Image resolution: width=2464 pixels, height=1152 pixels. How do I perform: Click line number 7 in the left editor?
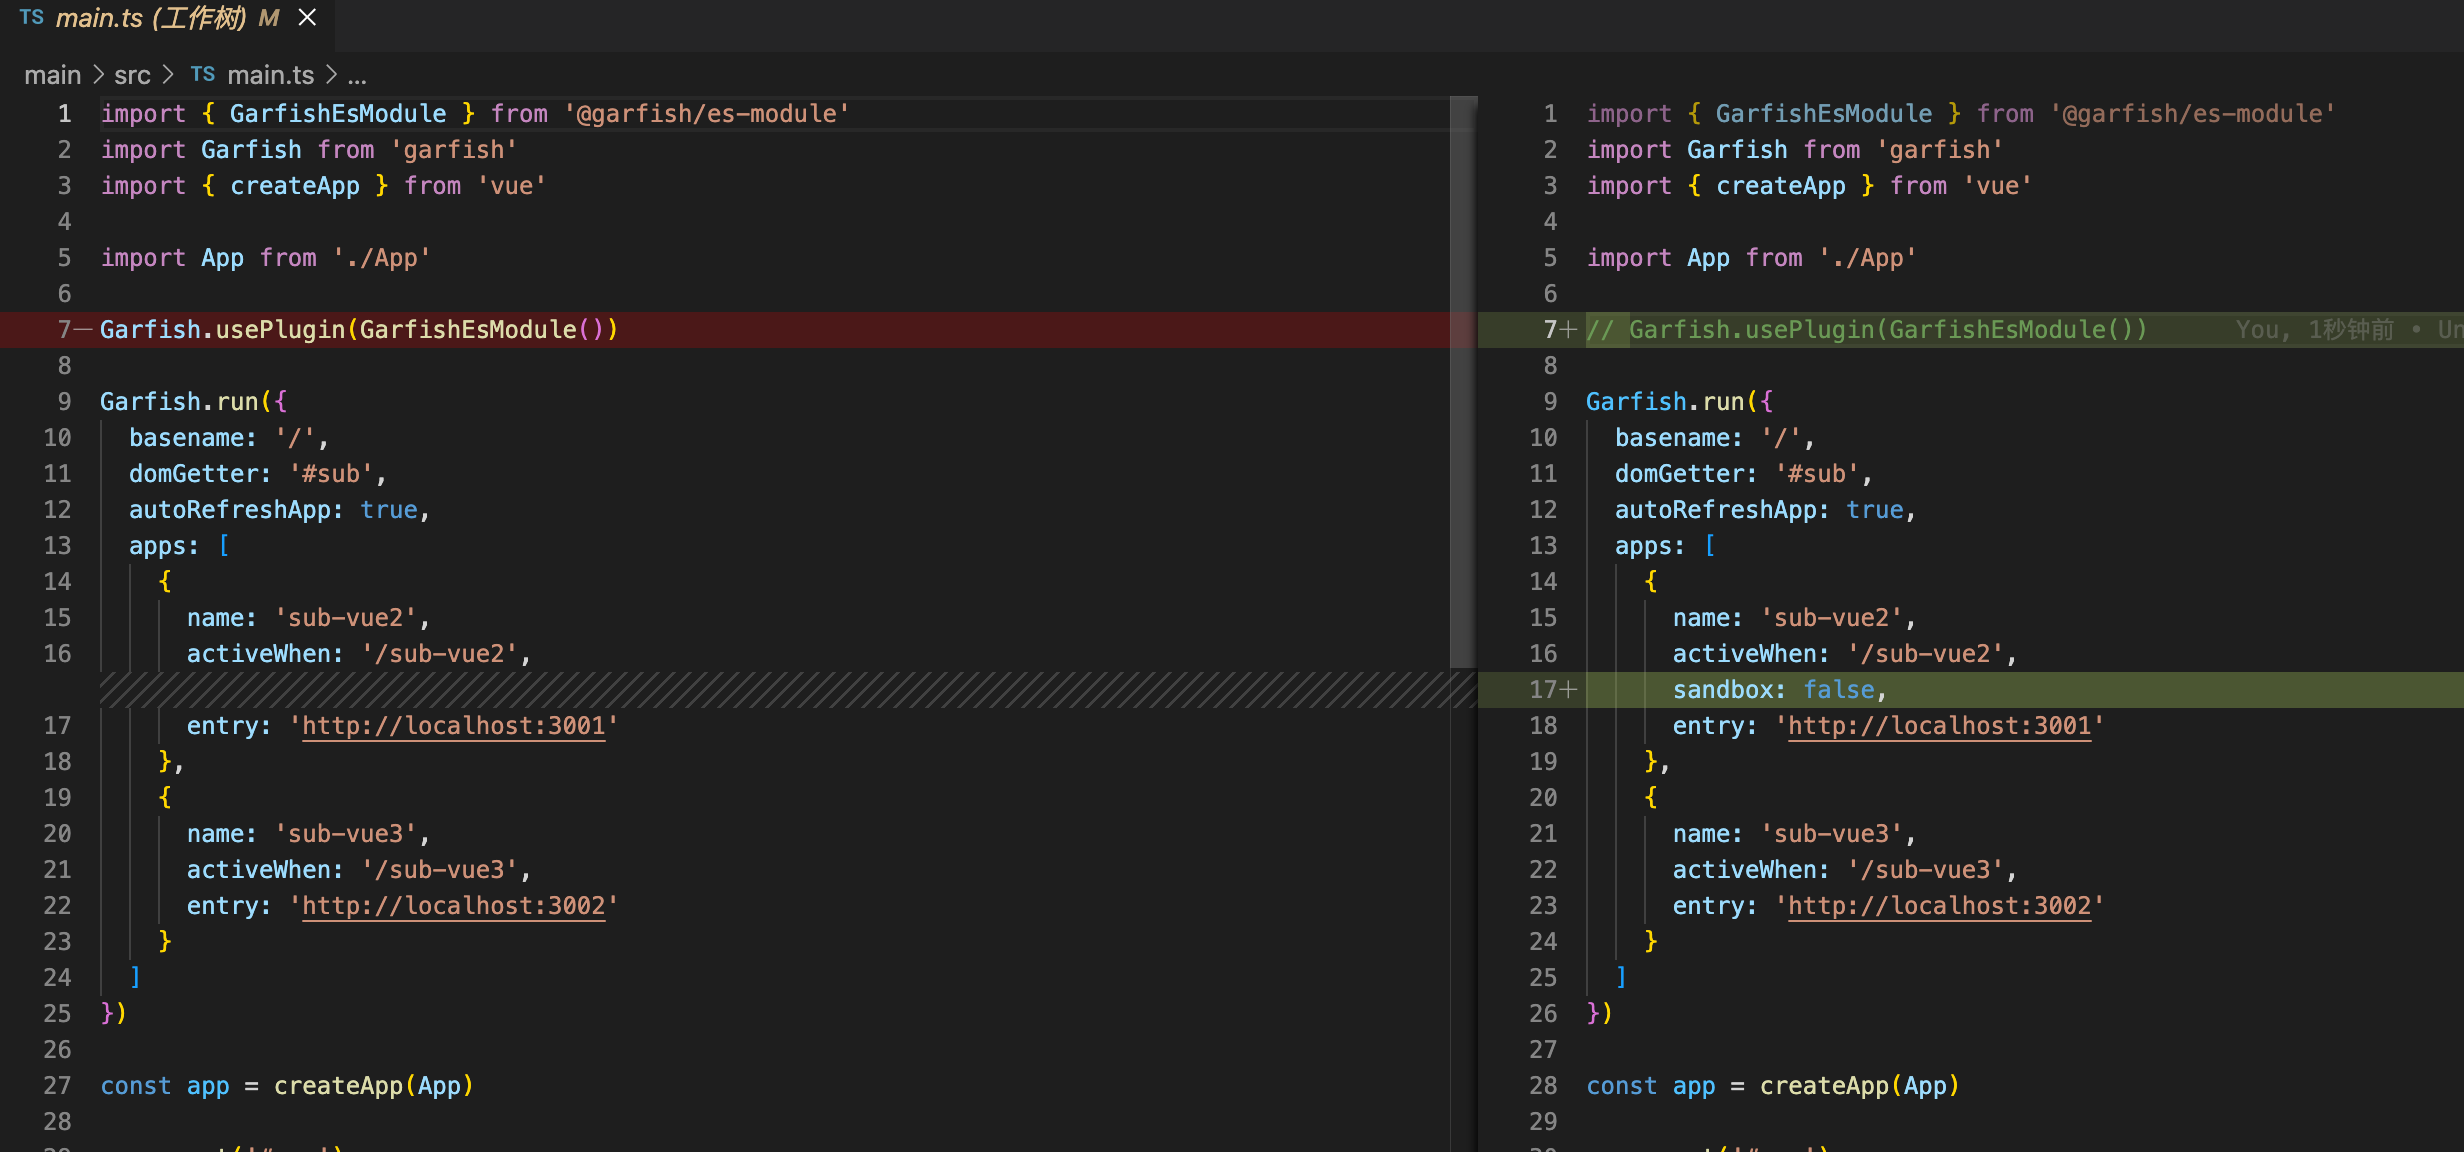[x=62, y=329]
